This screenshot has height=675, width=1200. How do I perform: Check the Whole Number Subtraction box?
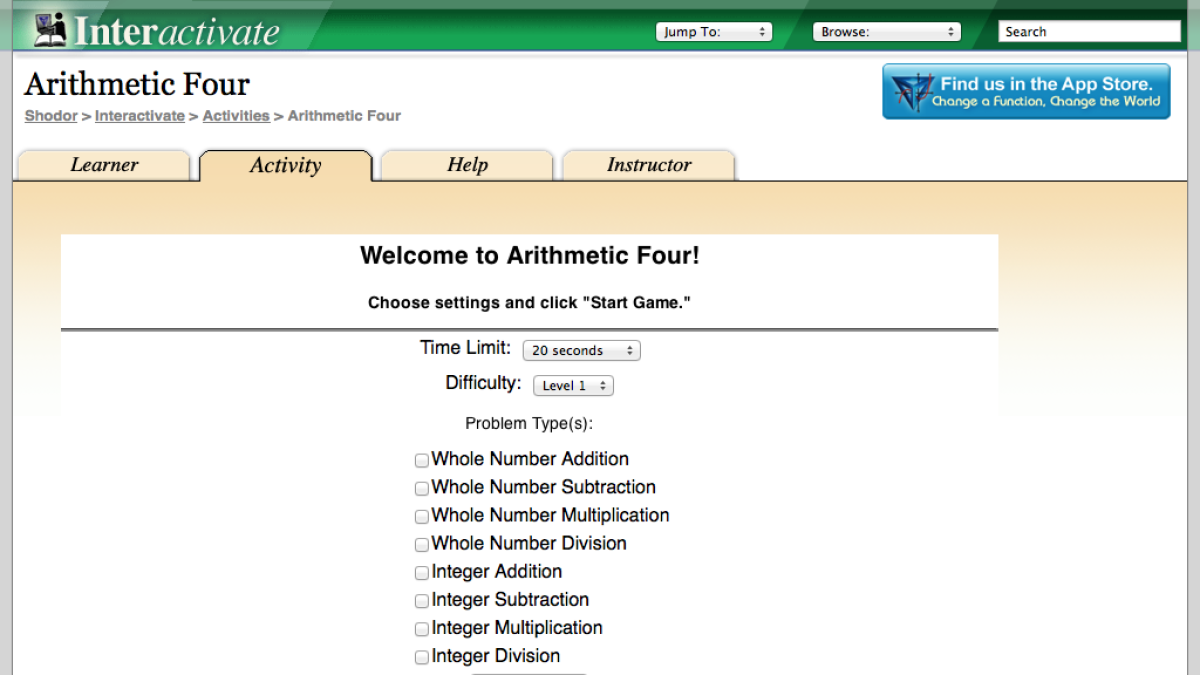[x=422, y=488]
